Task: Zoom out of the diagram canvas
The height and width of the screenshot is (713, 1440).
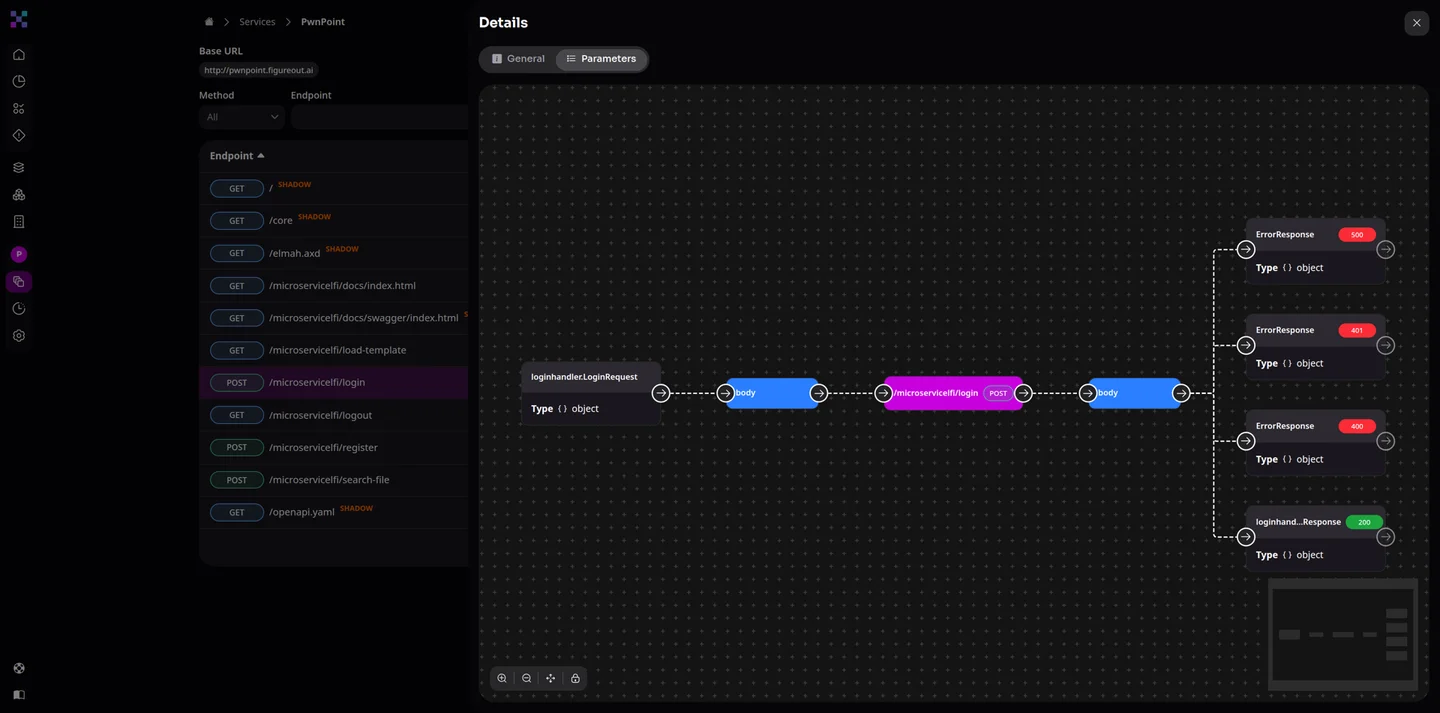Action: coord(526,678)
